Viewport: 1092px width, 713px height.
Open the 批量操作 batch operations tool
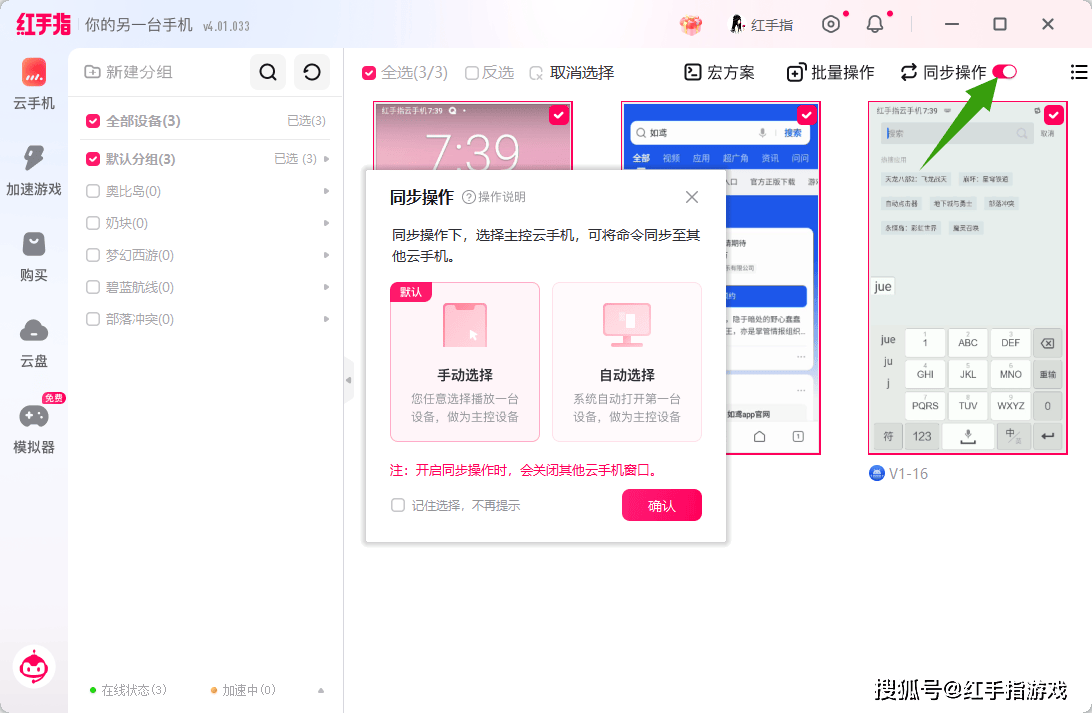click(x=830, y=72)
